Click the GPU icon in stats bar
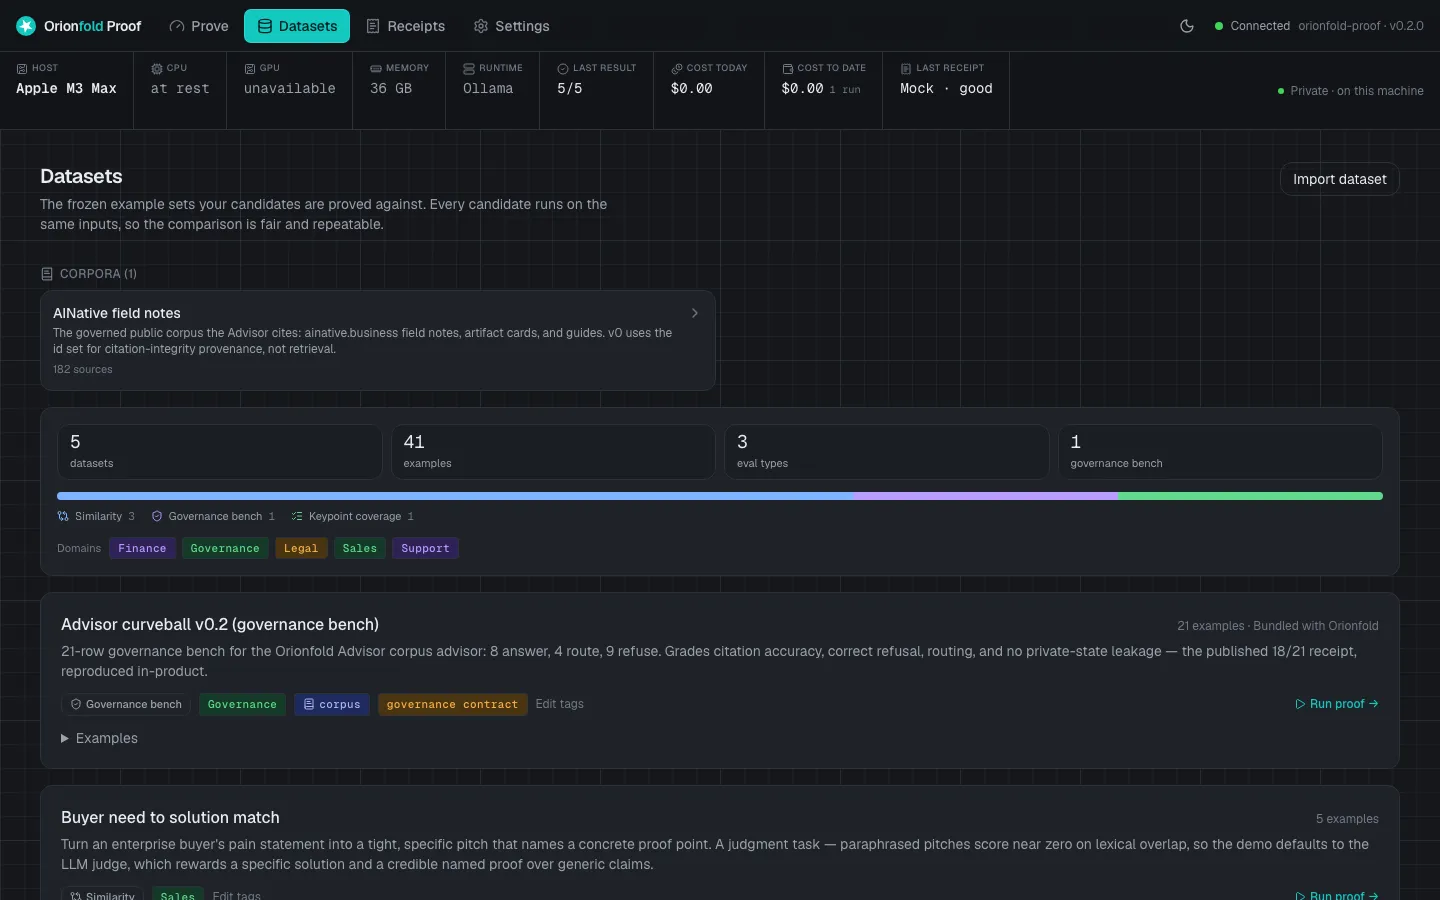This screenshot has width=1440, height=900. coord(250,68)
